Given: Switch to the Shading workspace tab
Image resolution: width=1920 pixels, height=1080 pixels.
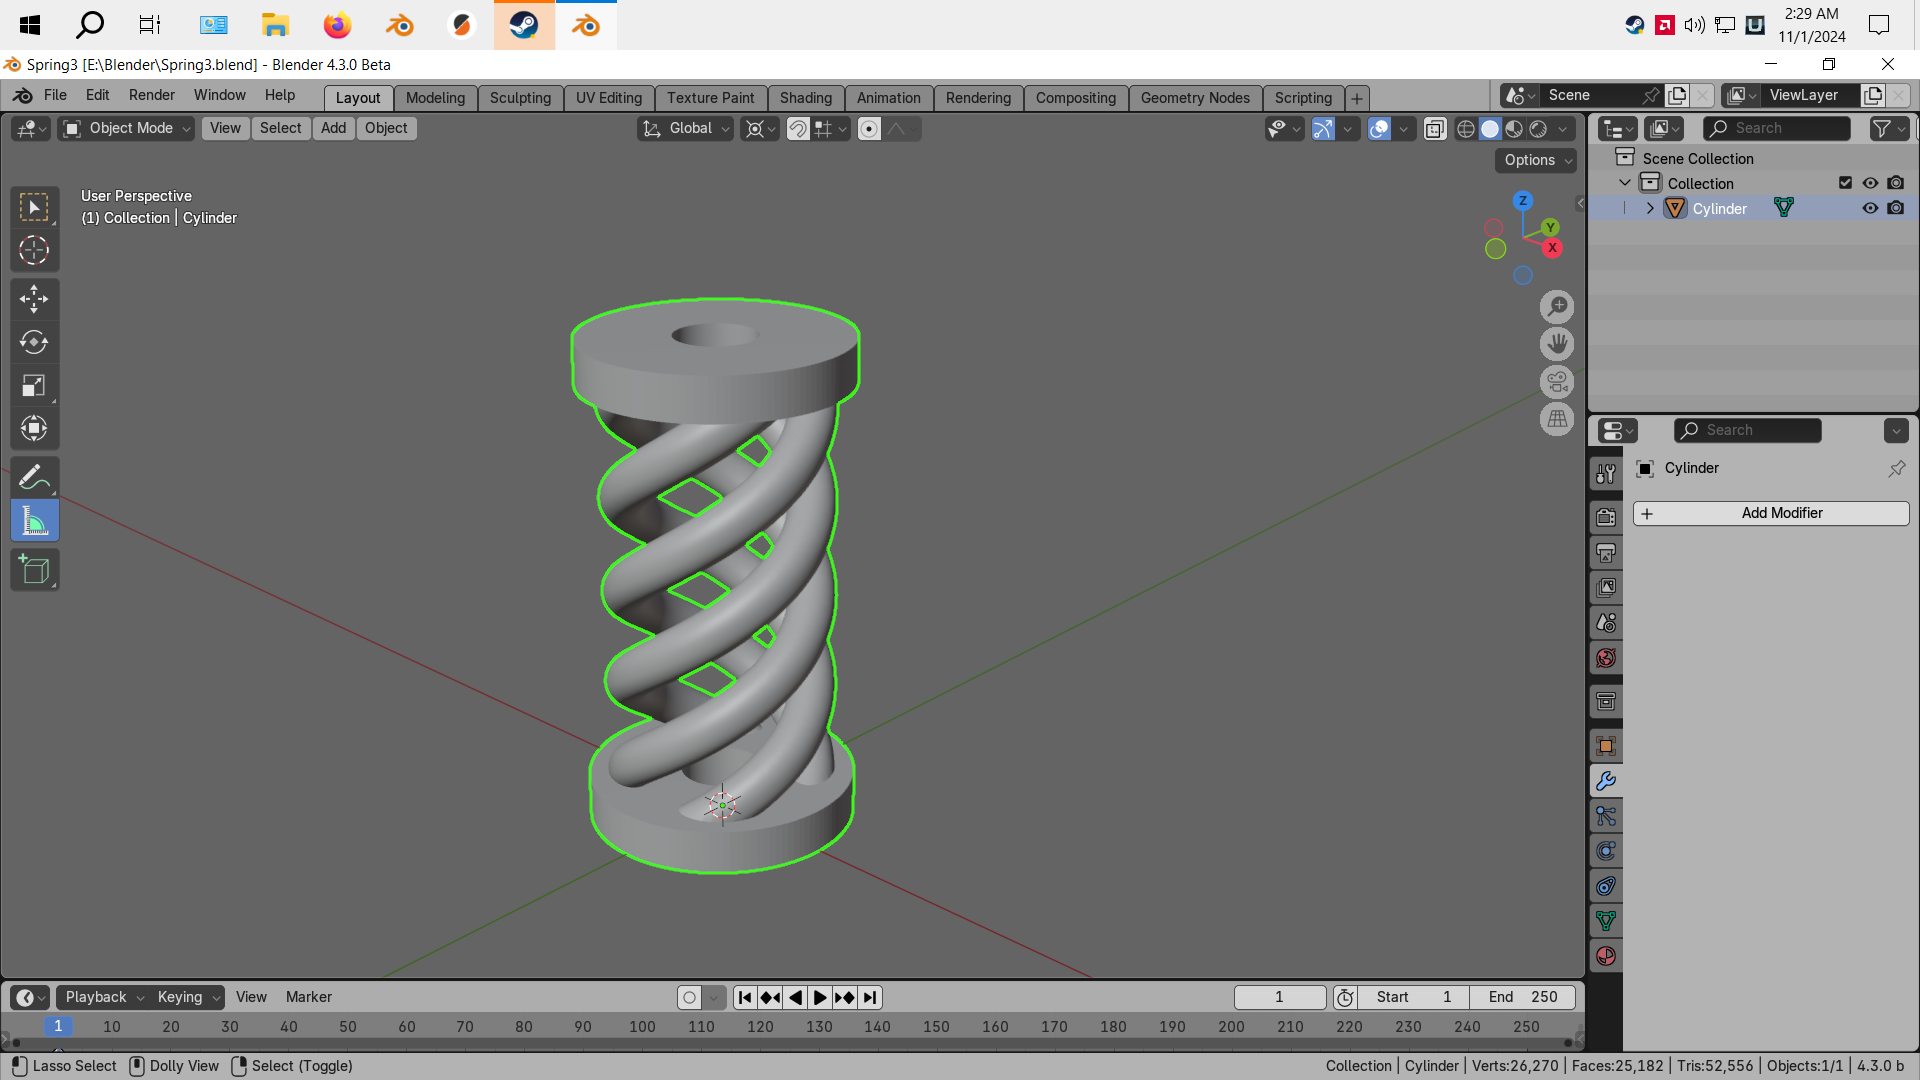Looking at the screenshot, I should click(806, 98).
